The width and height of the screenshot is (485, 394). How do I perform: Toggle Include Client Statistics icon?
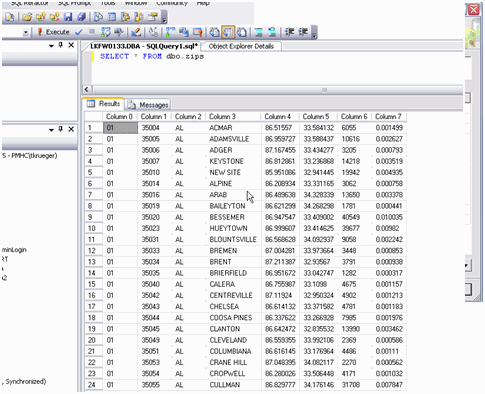184,32
